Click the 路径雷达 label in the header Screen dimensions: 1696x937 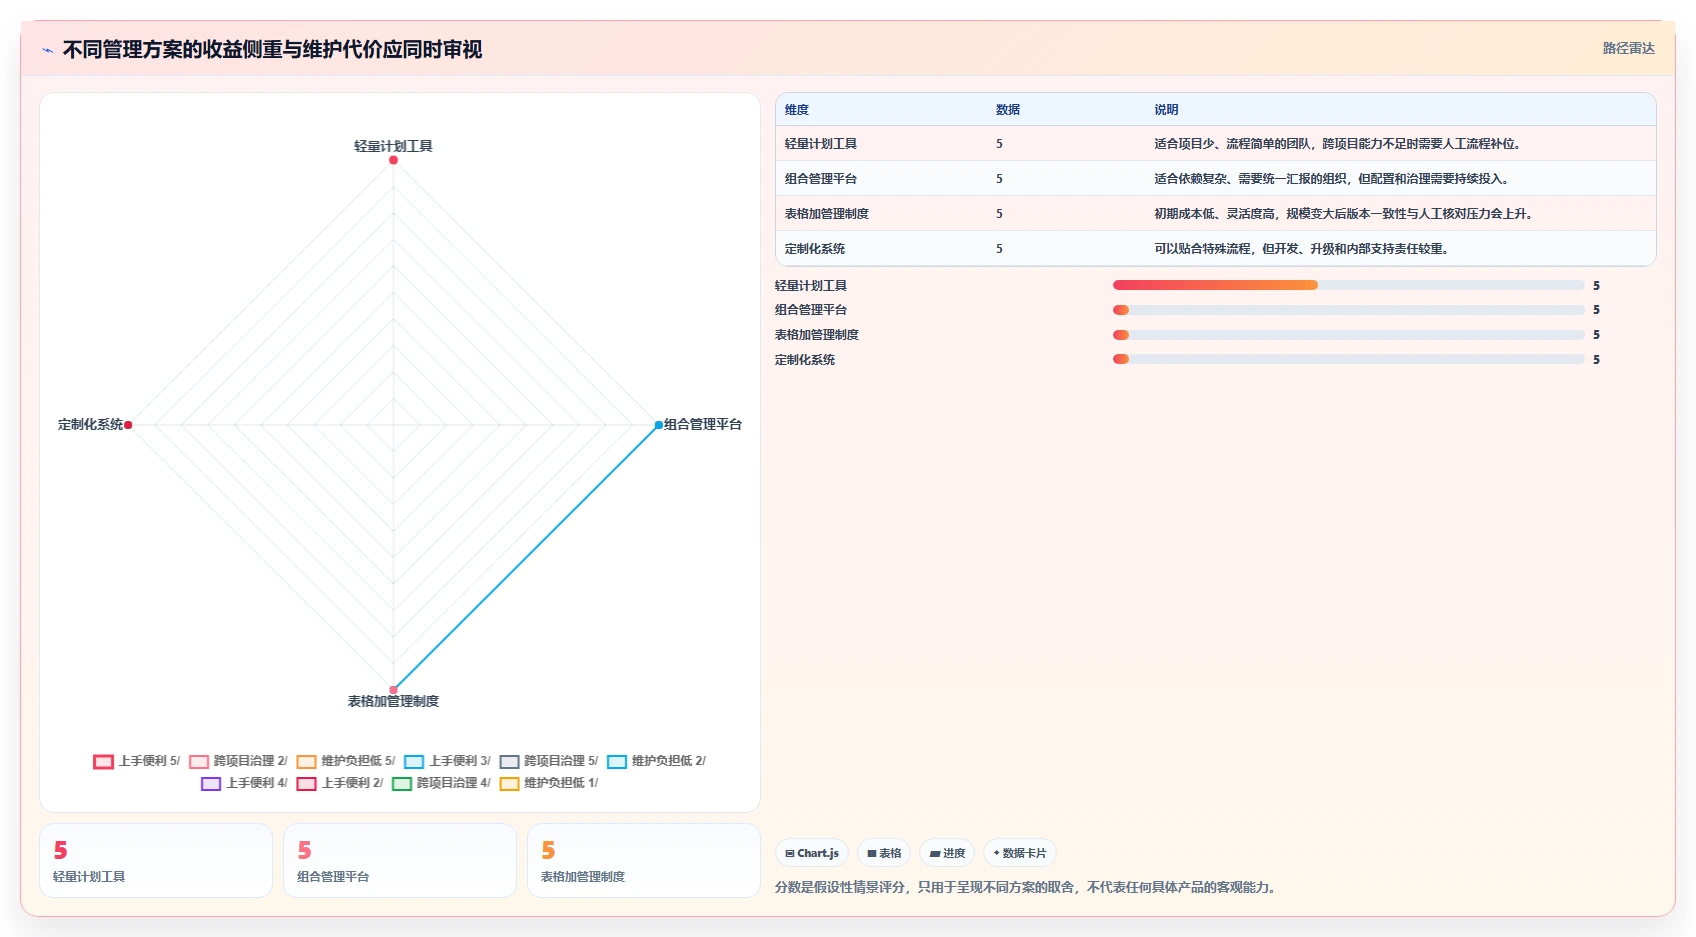click(x=1628, y=48)
